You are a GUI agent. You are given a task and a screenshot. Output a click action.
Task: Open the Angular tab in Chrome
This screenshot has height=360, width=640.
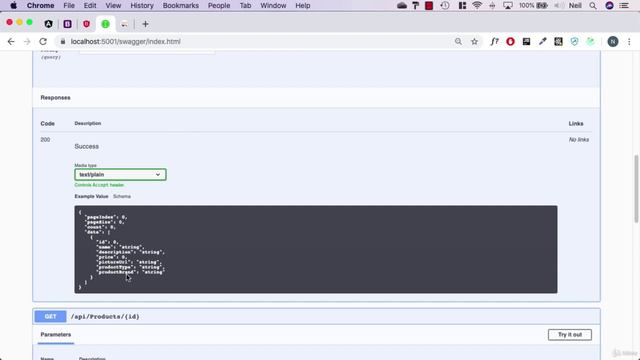49,24
